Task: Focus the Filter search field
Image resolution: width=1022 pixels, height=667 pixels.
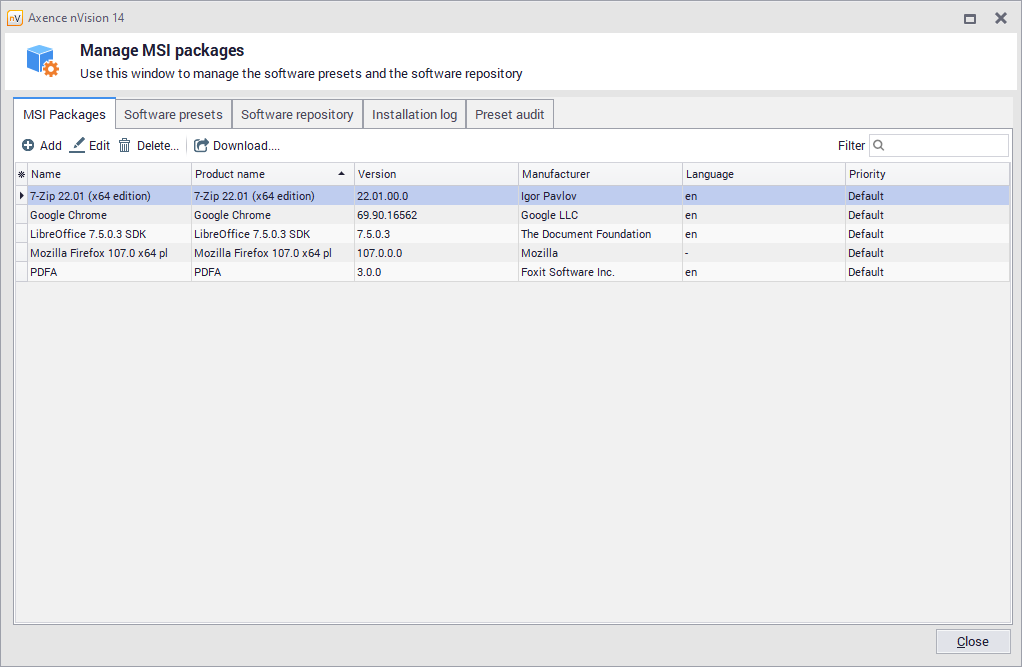Action: 946,146
